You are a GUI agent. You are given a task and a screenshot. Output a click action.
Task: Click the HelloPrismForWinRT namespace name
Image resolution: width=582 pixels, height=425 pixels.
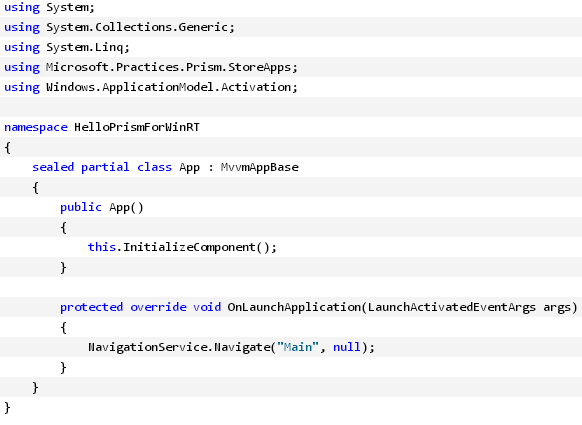coord(137,127)
